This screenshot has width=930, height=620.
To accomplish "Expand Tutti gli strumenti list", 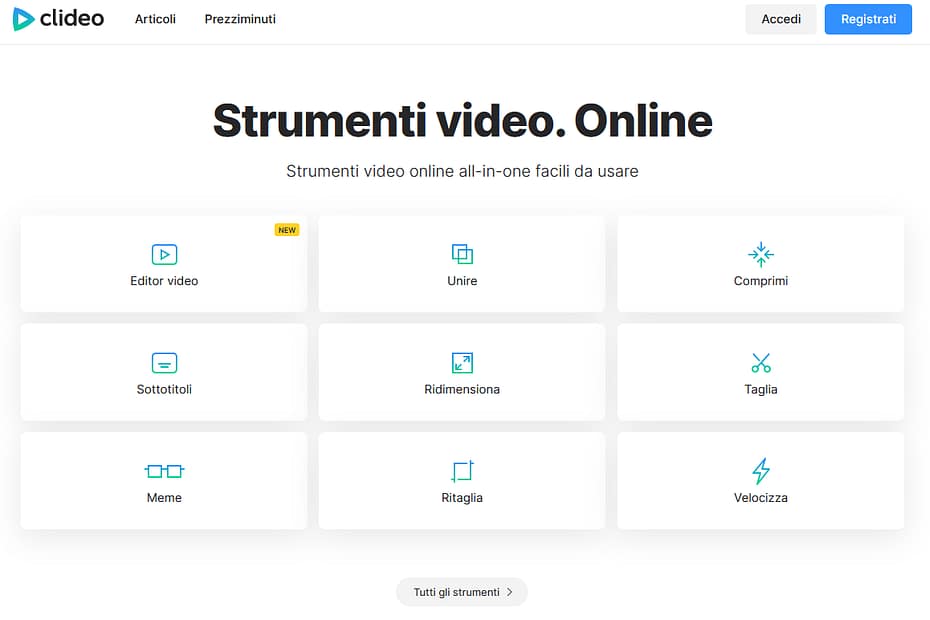I will point(458,592).
